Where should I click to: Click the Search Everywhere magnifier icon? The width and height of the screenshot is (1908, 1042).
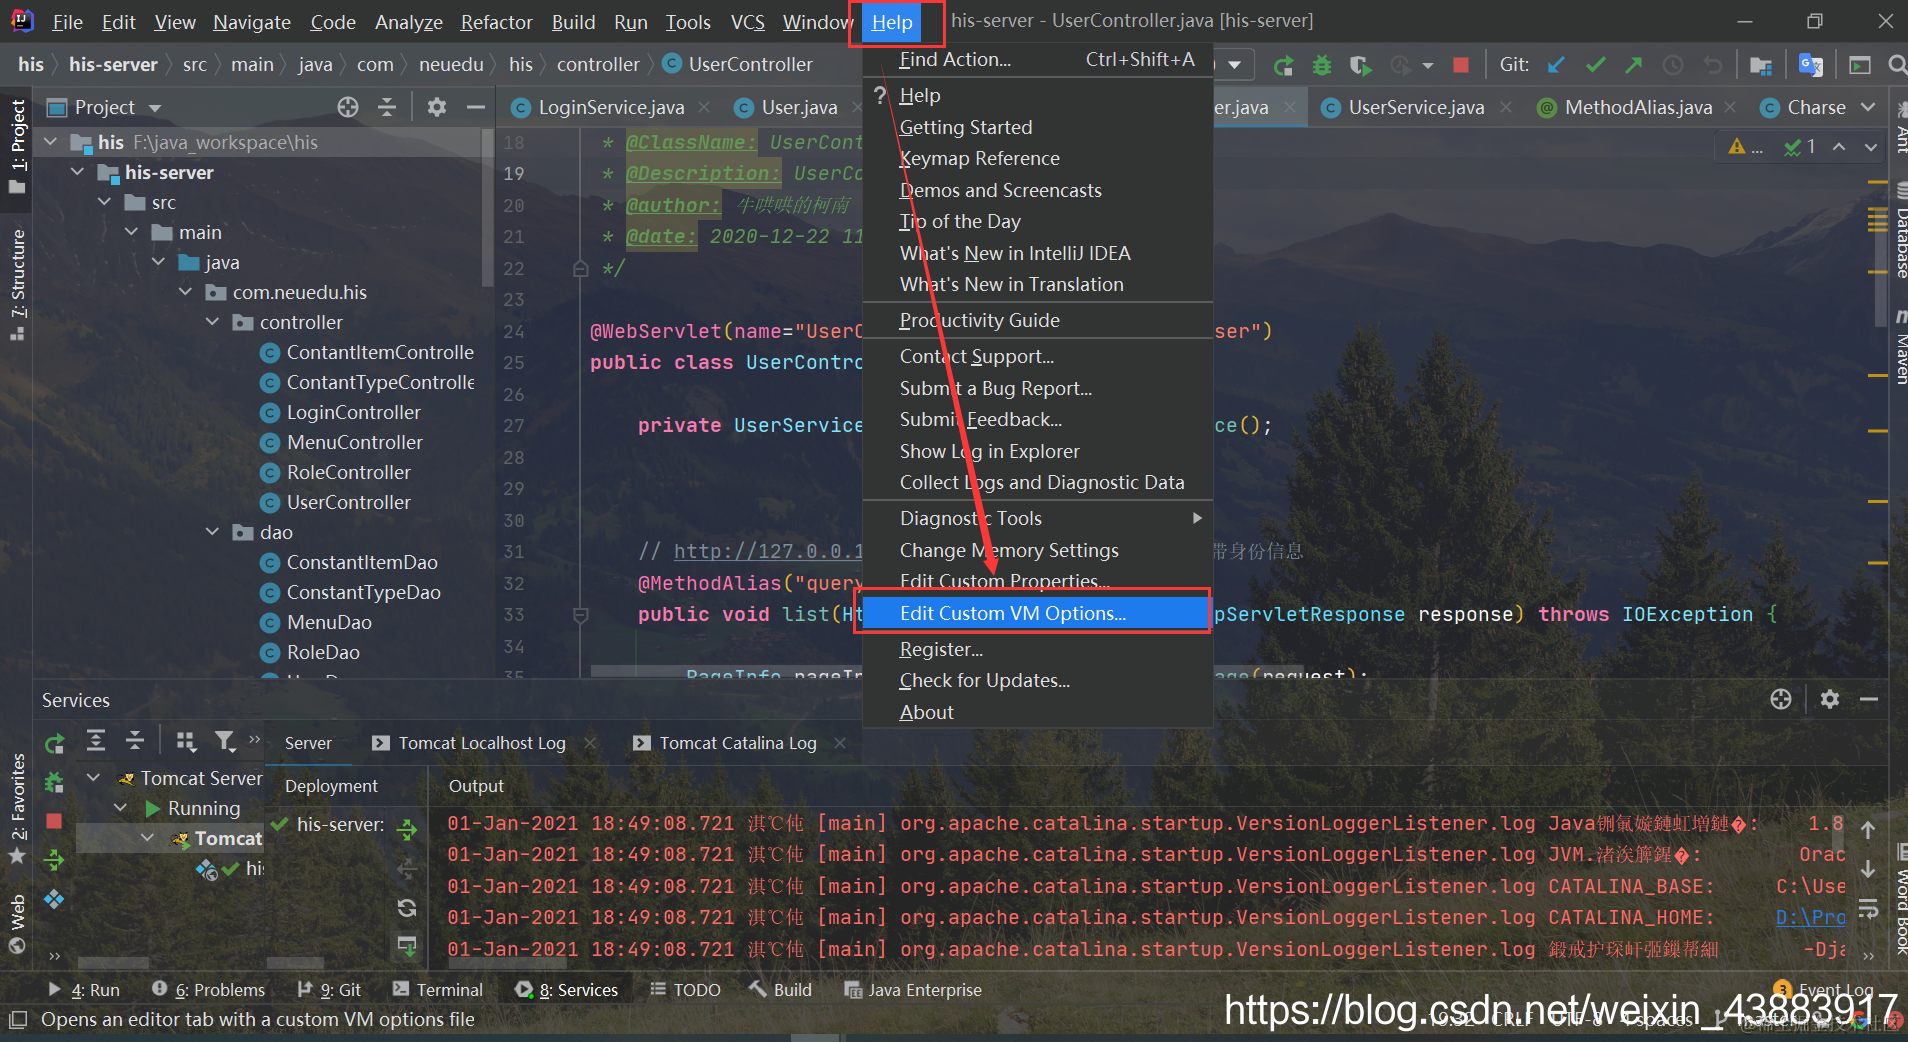pyautogui.click(x=1896, y=65)
